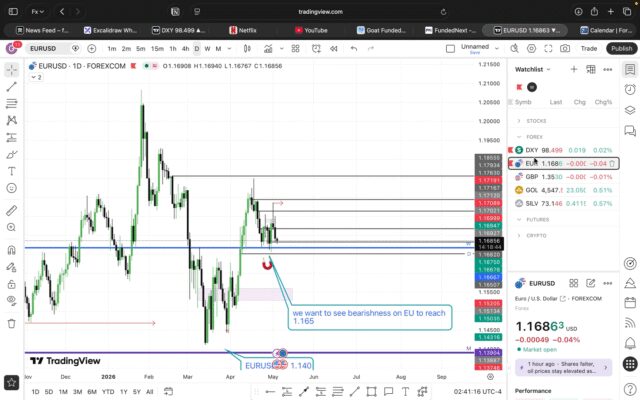Take a chart snapshot with camera icon
Viewport: 640px width, 400px height.
tap(565, 49)
